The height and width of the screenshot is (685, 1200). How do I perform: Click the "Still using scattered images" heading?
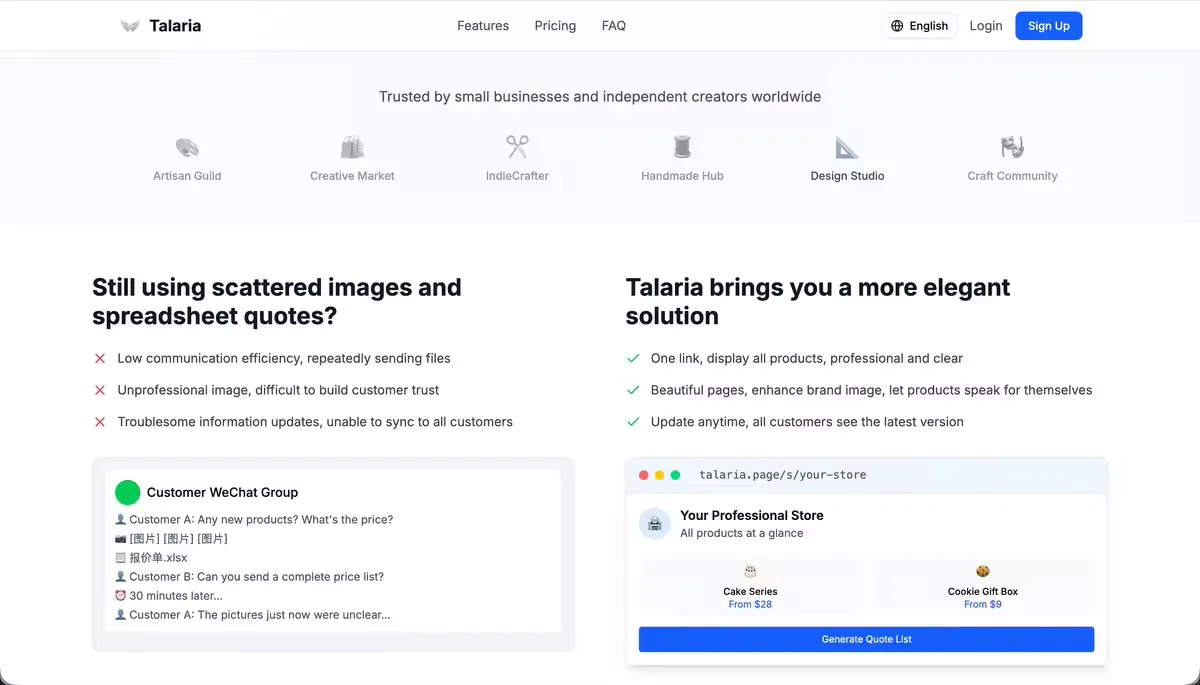(277, 301)
